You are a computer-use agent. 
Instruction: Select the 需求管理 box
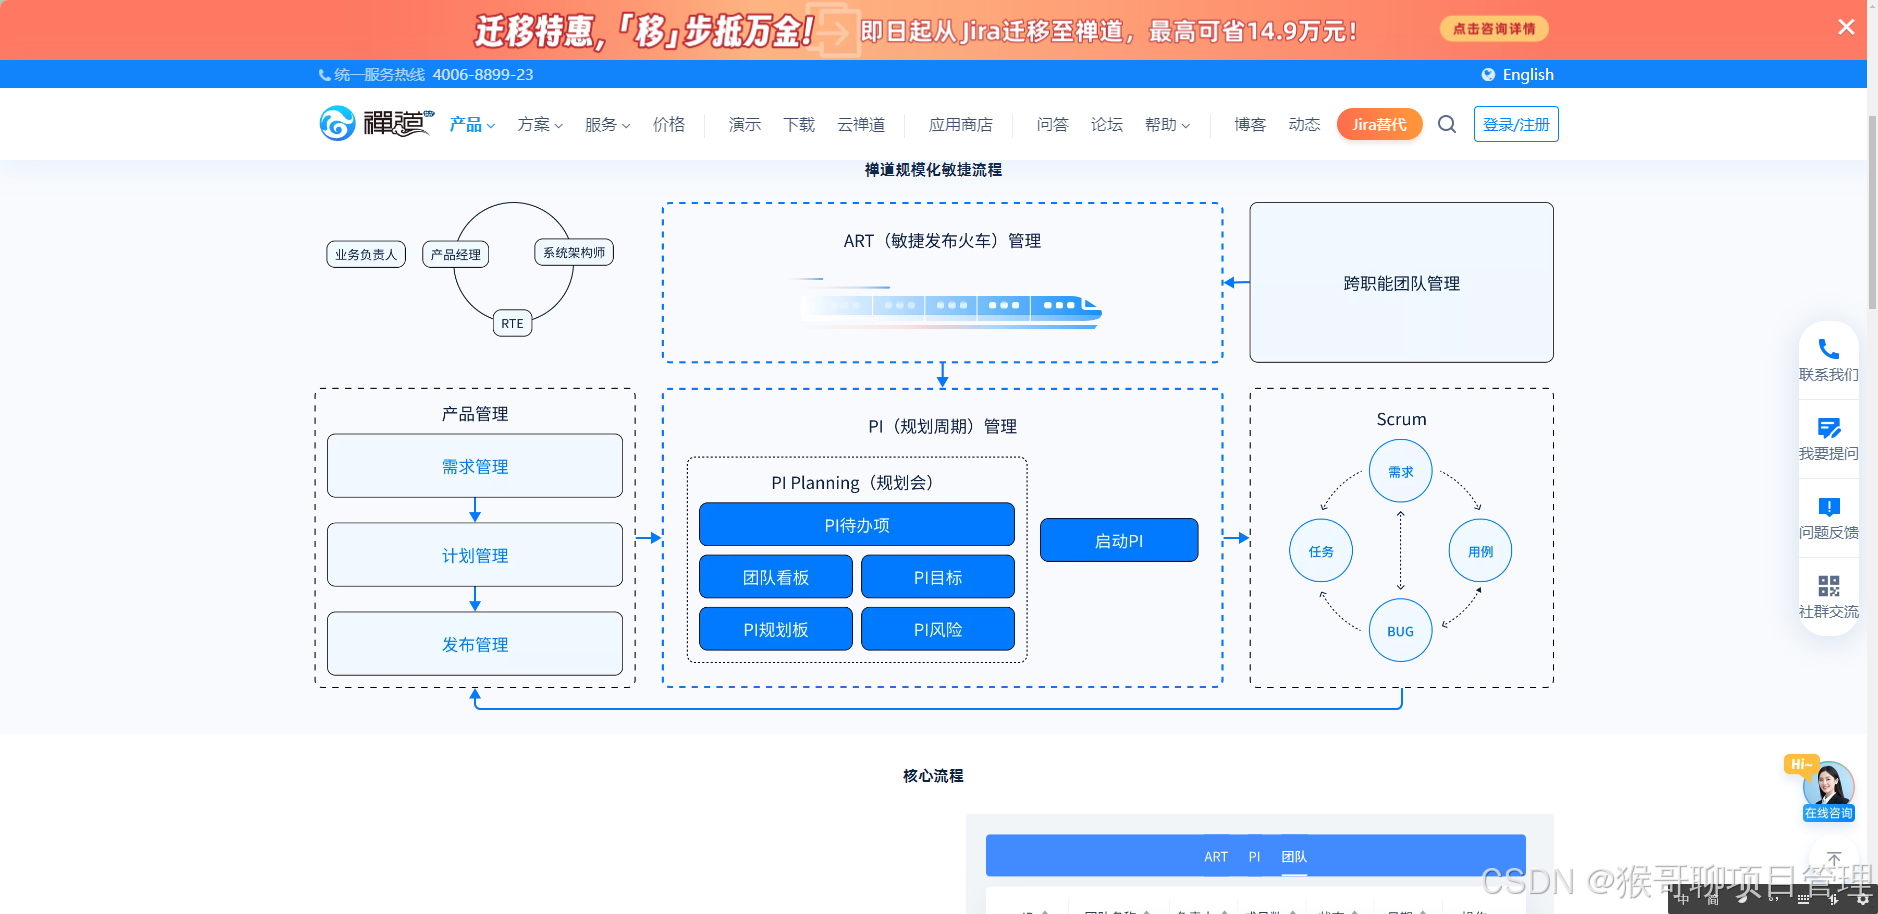(x=475, y=466)
